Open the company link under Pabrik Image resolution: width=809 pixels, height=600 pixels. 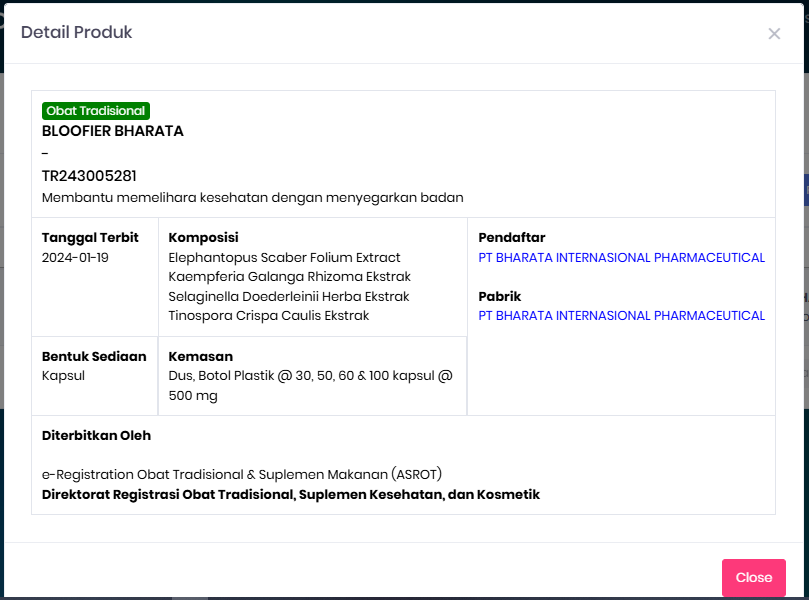621,316
